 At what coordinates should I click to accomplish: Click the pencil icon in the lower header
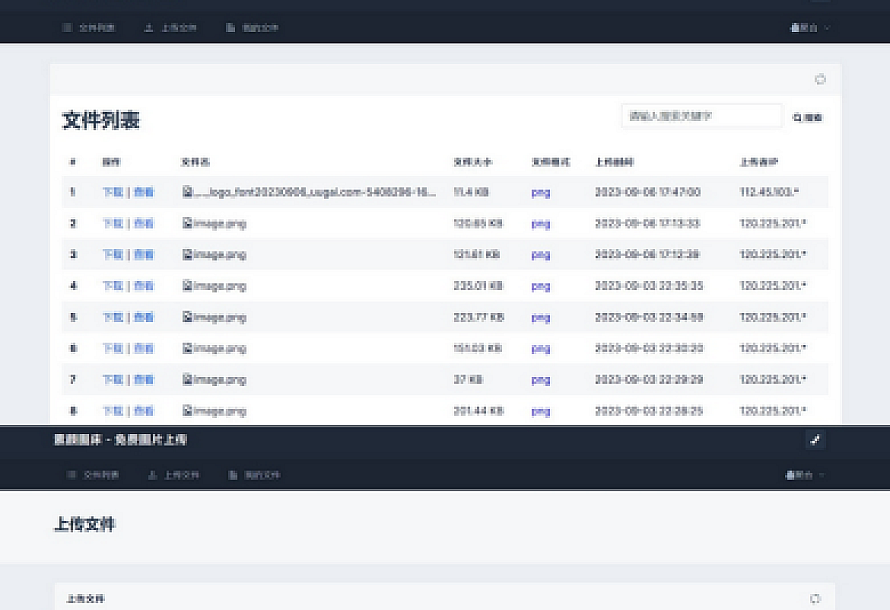(x=815, y=440)
